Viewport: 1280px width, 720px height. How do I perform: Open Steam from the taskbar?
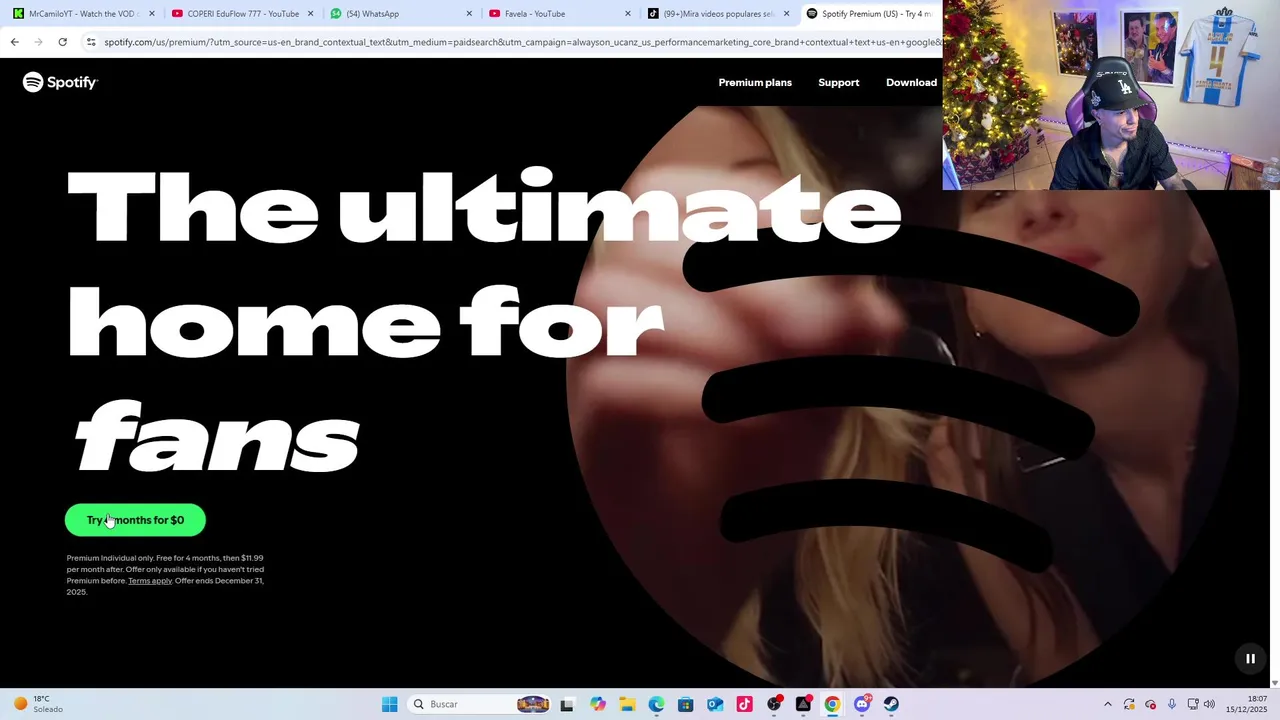pos(891,704)
